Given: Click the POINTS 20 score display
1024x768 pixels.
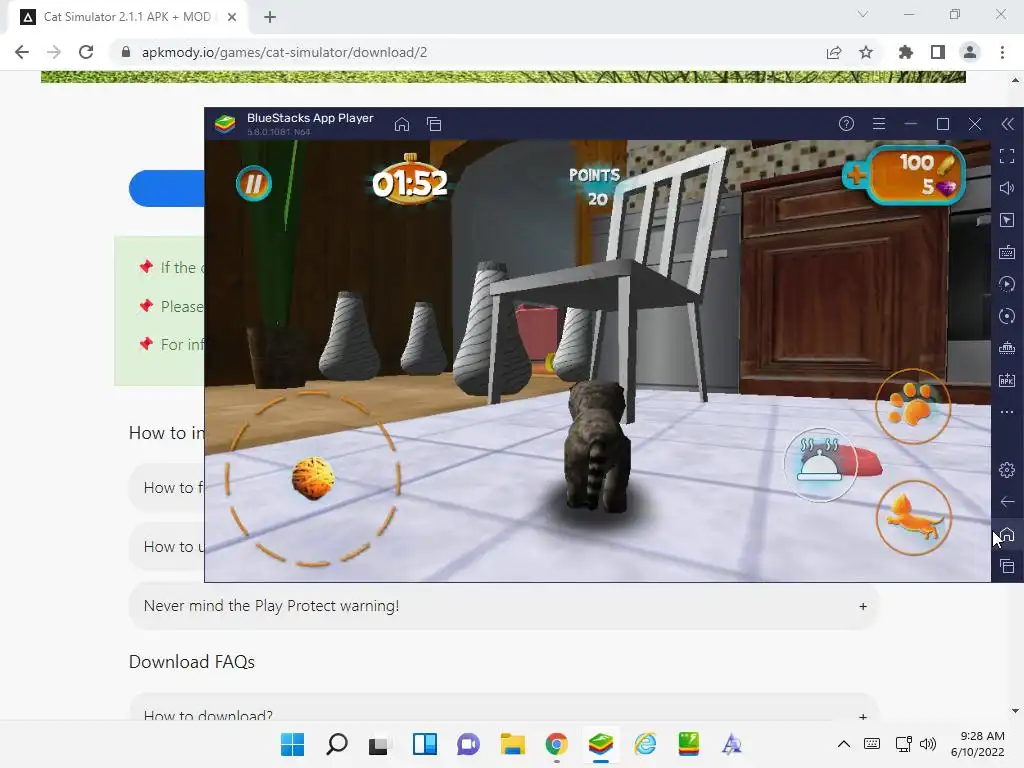Looking at the screenshot, I should click(594, 187).
